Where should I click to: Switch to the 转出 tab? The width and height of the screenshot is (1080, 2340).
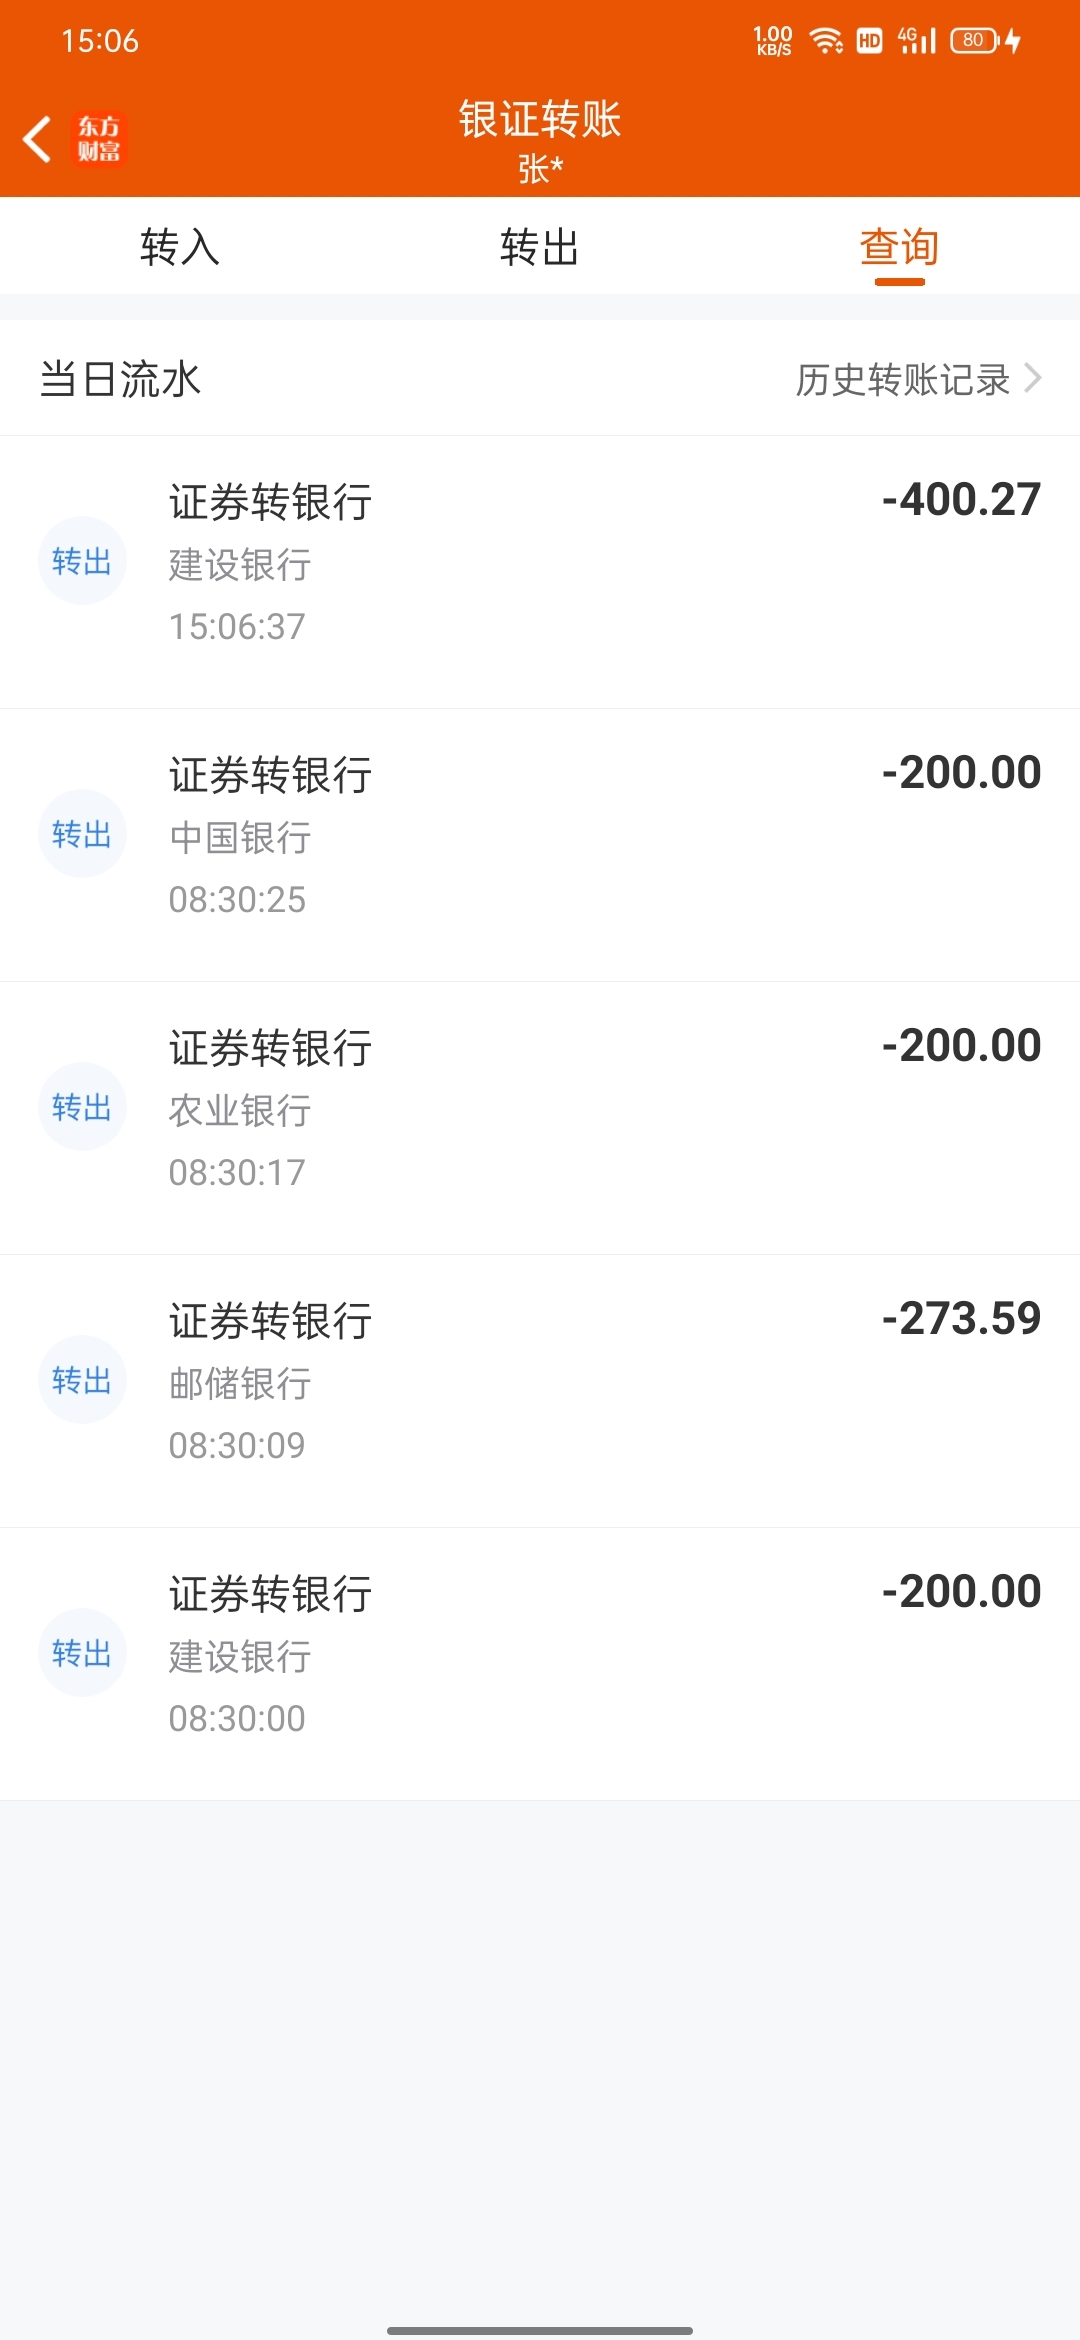[x=540, y=247]
